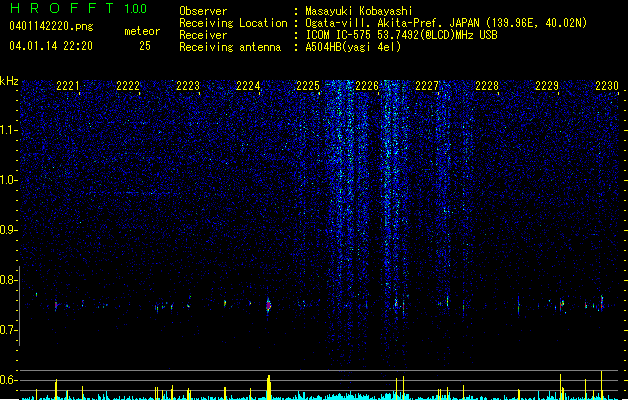This screenshot has height=400, width=629.
Task: Click the kHz axis unit label
Action: click(9, 81)
